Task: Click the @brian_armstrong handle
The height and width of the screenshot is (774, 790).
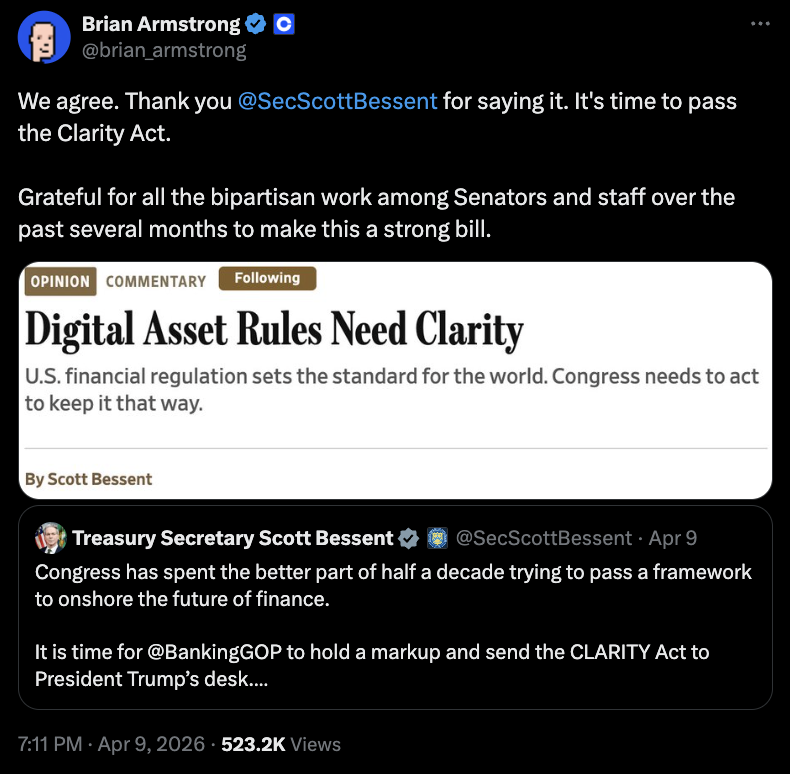Action: pyautogui.click(x=163, y=49)
